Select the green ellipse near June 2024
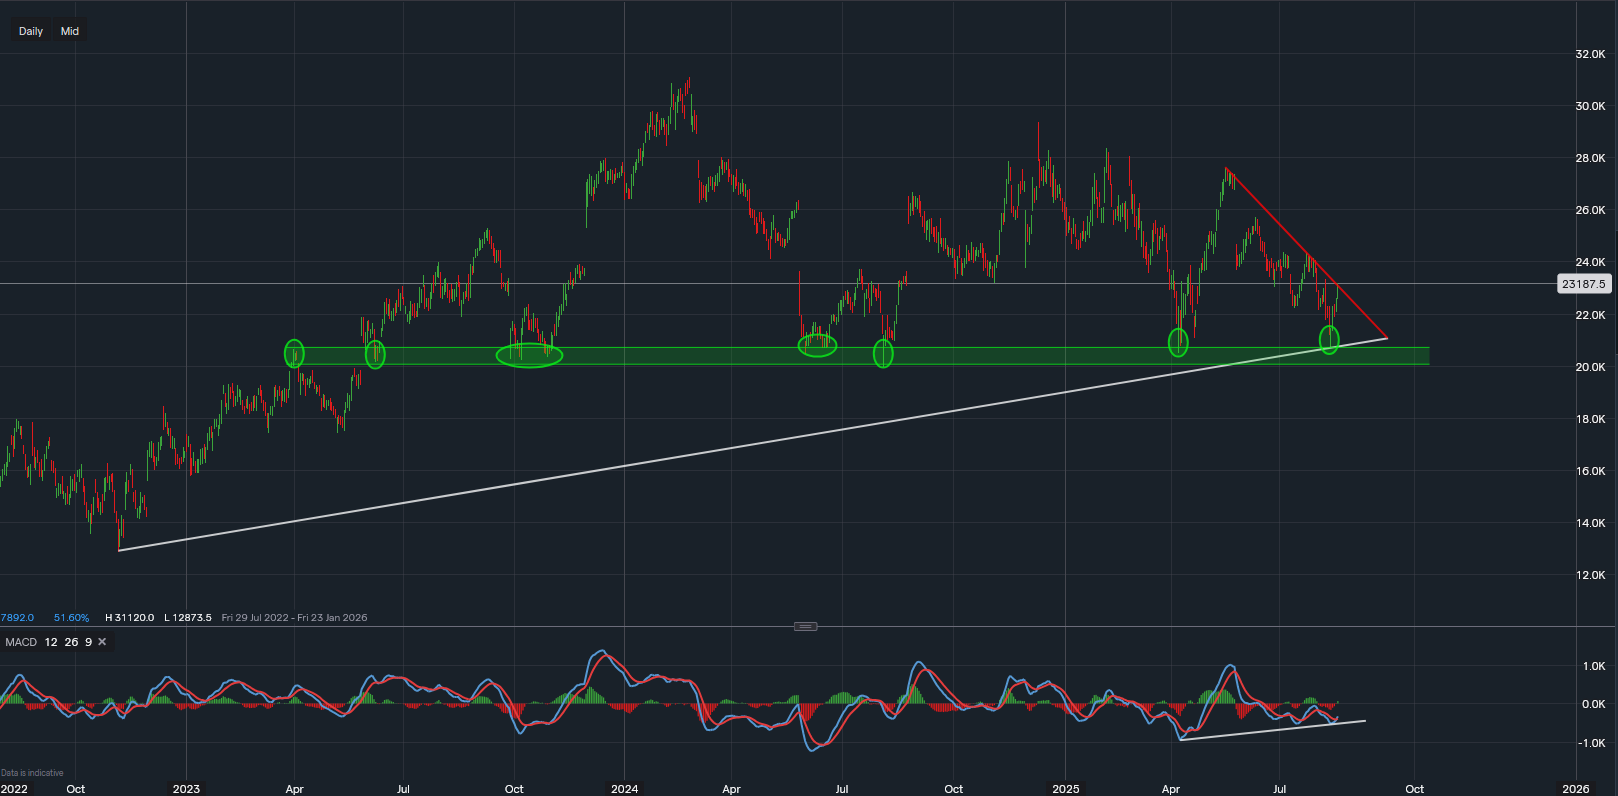The image size is (1618, 796). pyautogui.click(x=817, y=346)
